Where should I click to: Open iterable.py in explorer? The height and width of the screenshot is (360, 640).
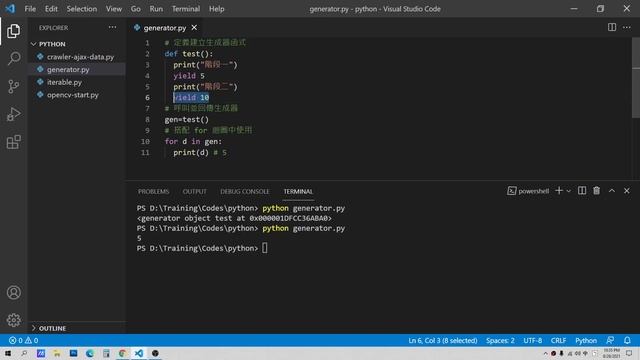[x=64, y=82]
